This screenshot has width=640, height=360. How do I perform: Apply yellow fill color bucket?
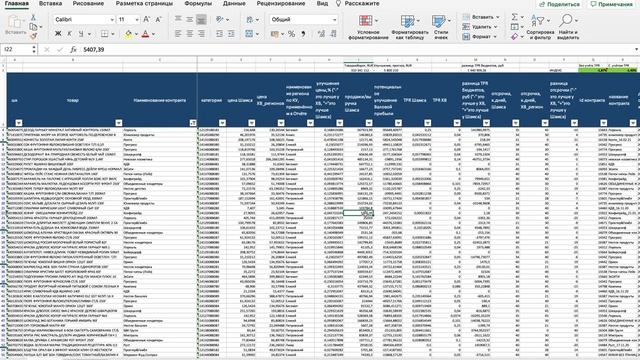pos(128,34)
